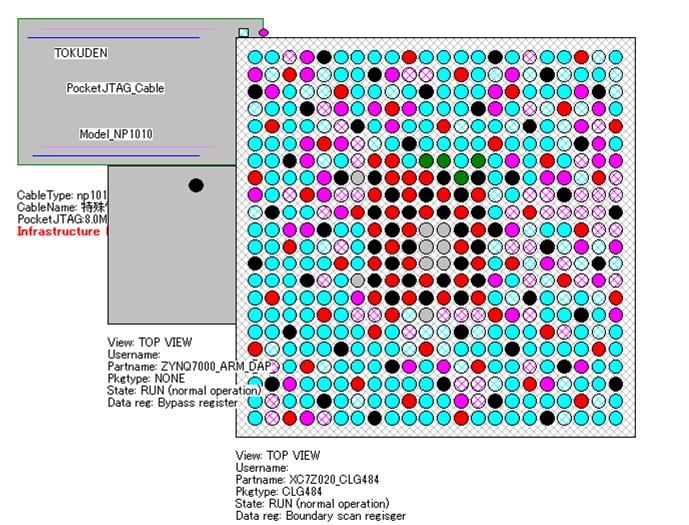Screen dimensions: 689x525
Task: Click the small cyan square connector above the chip
Action: click(x=244, y=33)
